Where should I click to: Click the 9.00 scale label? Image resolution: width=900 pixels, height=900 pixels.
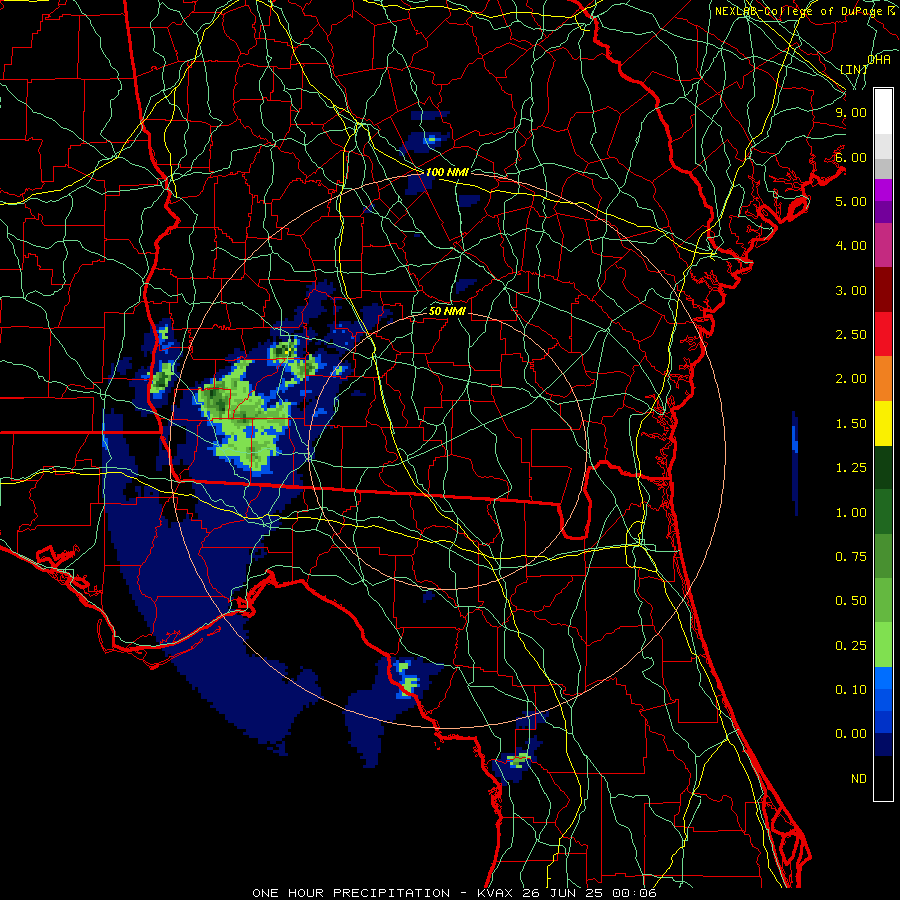click(x=851, y=112)
